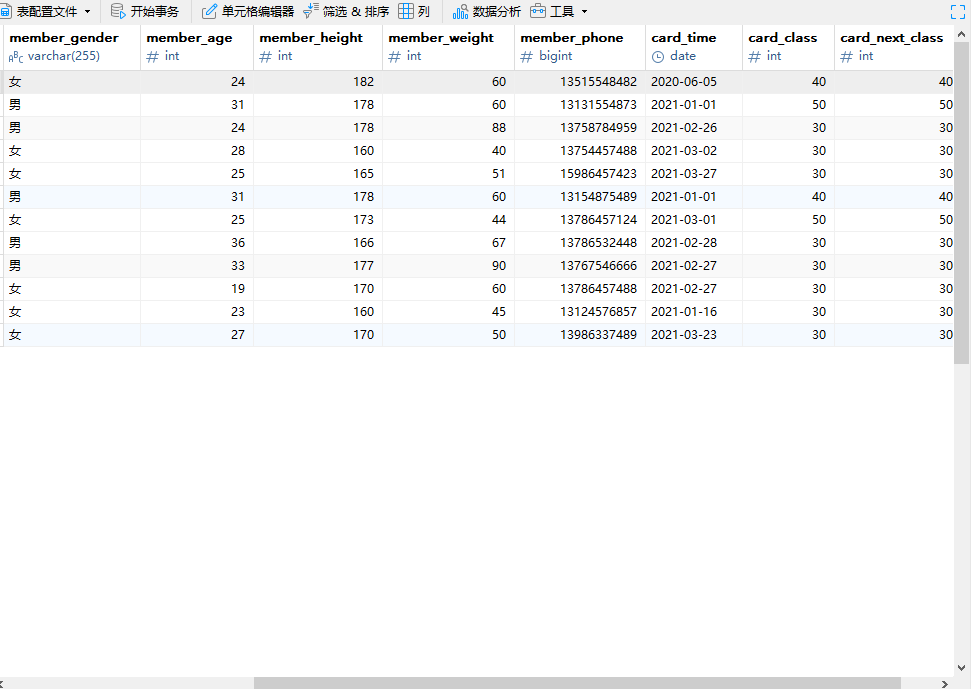
Task: Open the 表配置文件 dropdown menu
Action: [45, 12]
